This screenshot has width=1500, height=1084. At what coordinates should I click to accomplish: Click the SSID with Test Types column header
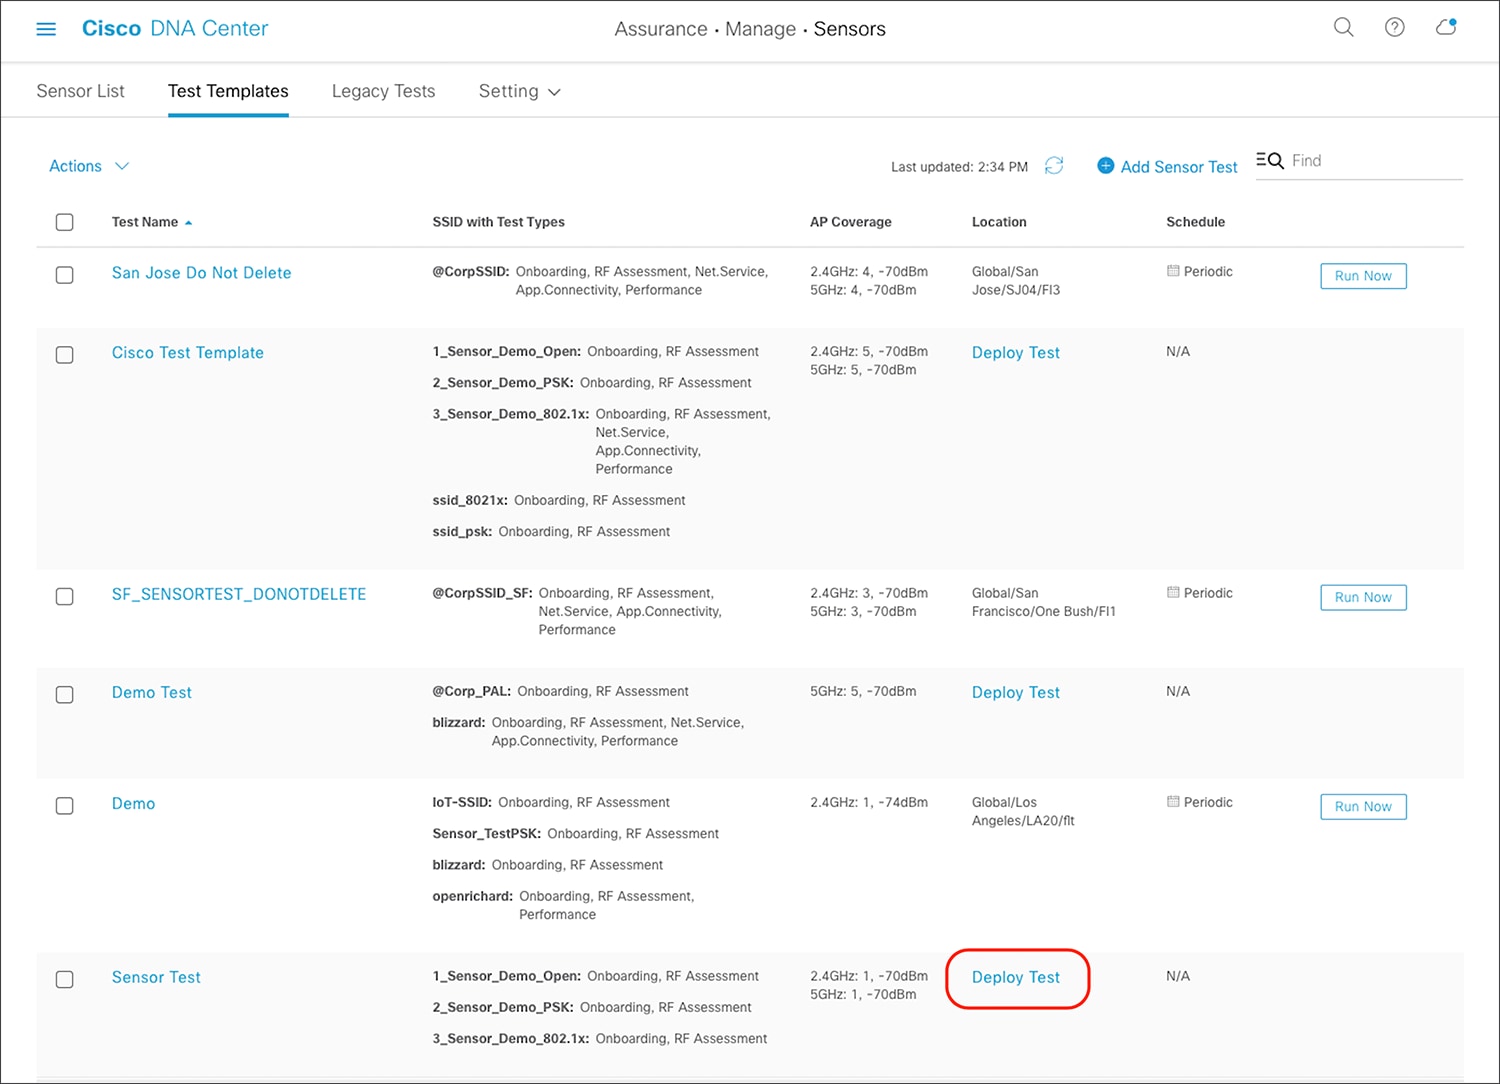pos(498,222)
